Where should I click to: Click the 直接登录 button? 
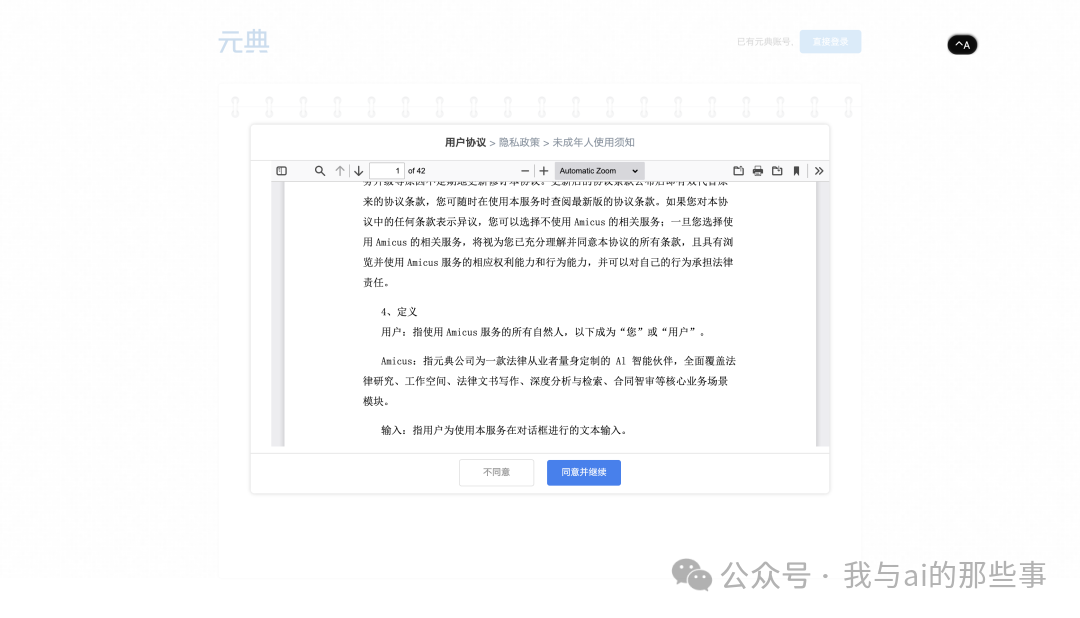(830, 42)
